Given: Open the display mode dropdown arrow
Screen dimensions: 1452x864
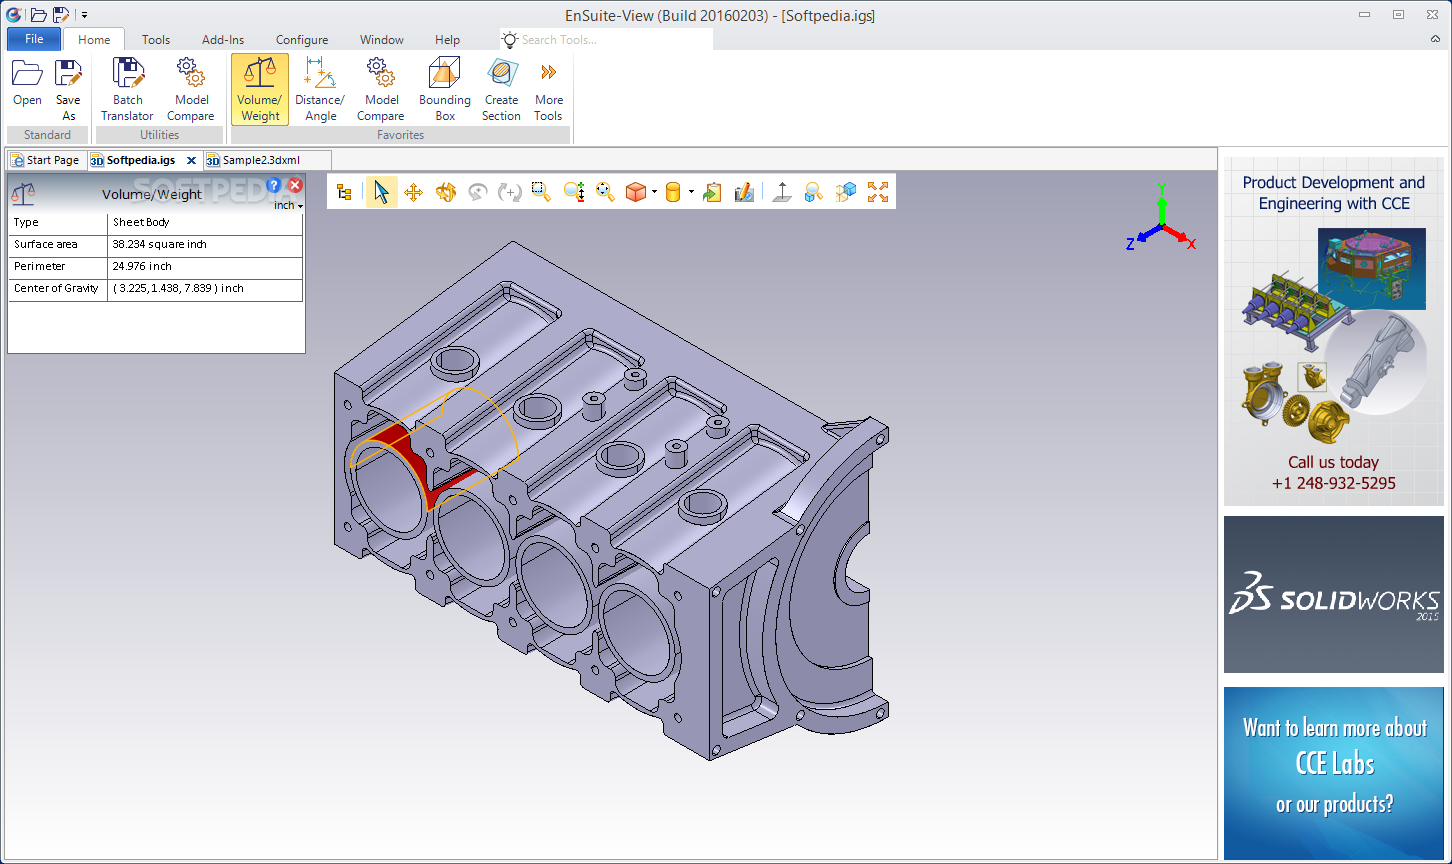Looking at the screenshot, I should [691, 192].
